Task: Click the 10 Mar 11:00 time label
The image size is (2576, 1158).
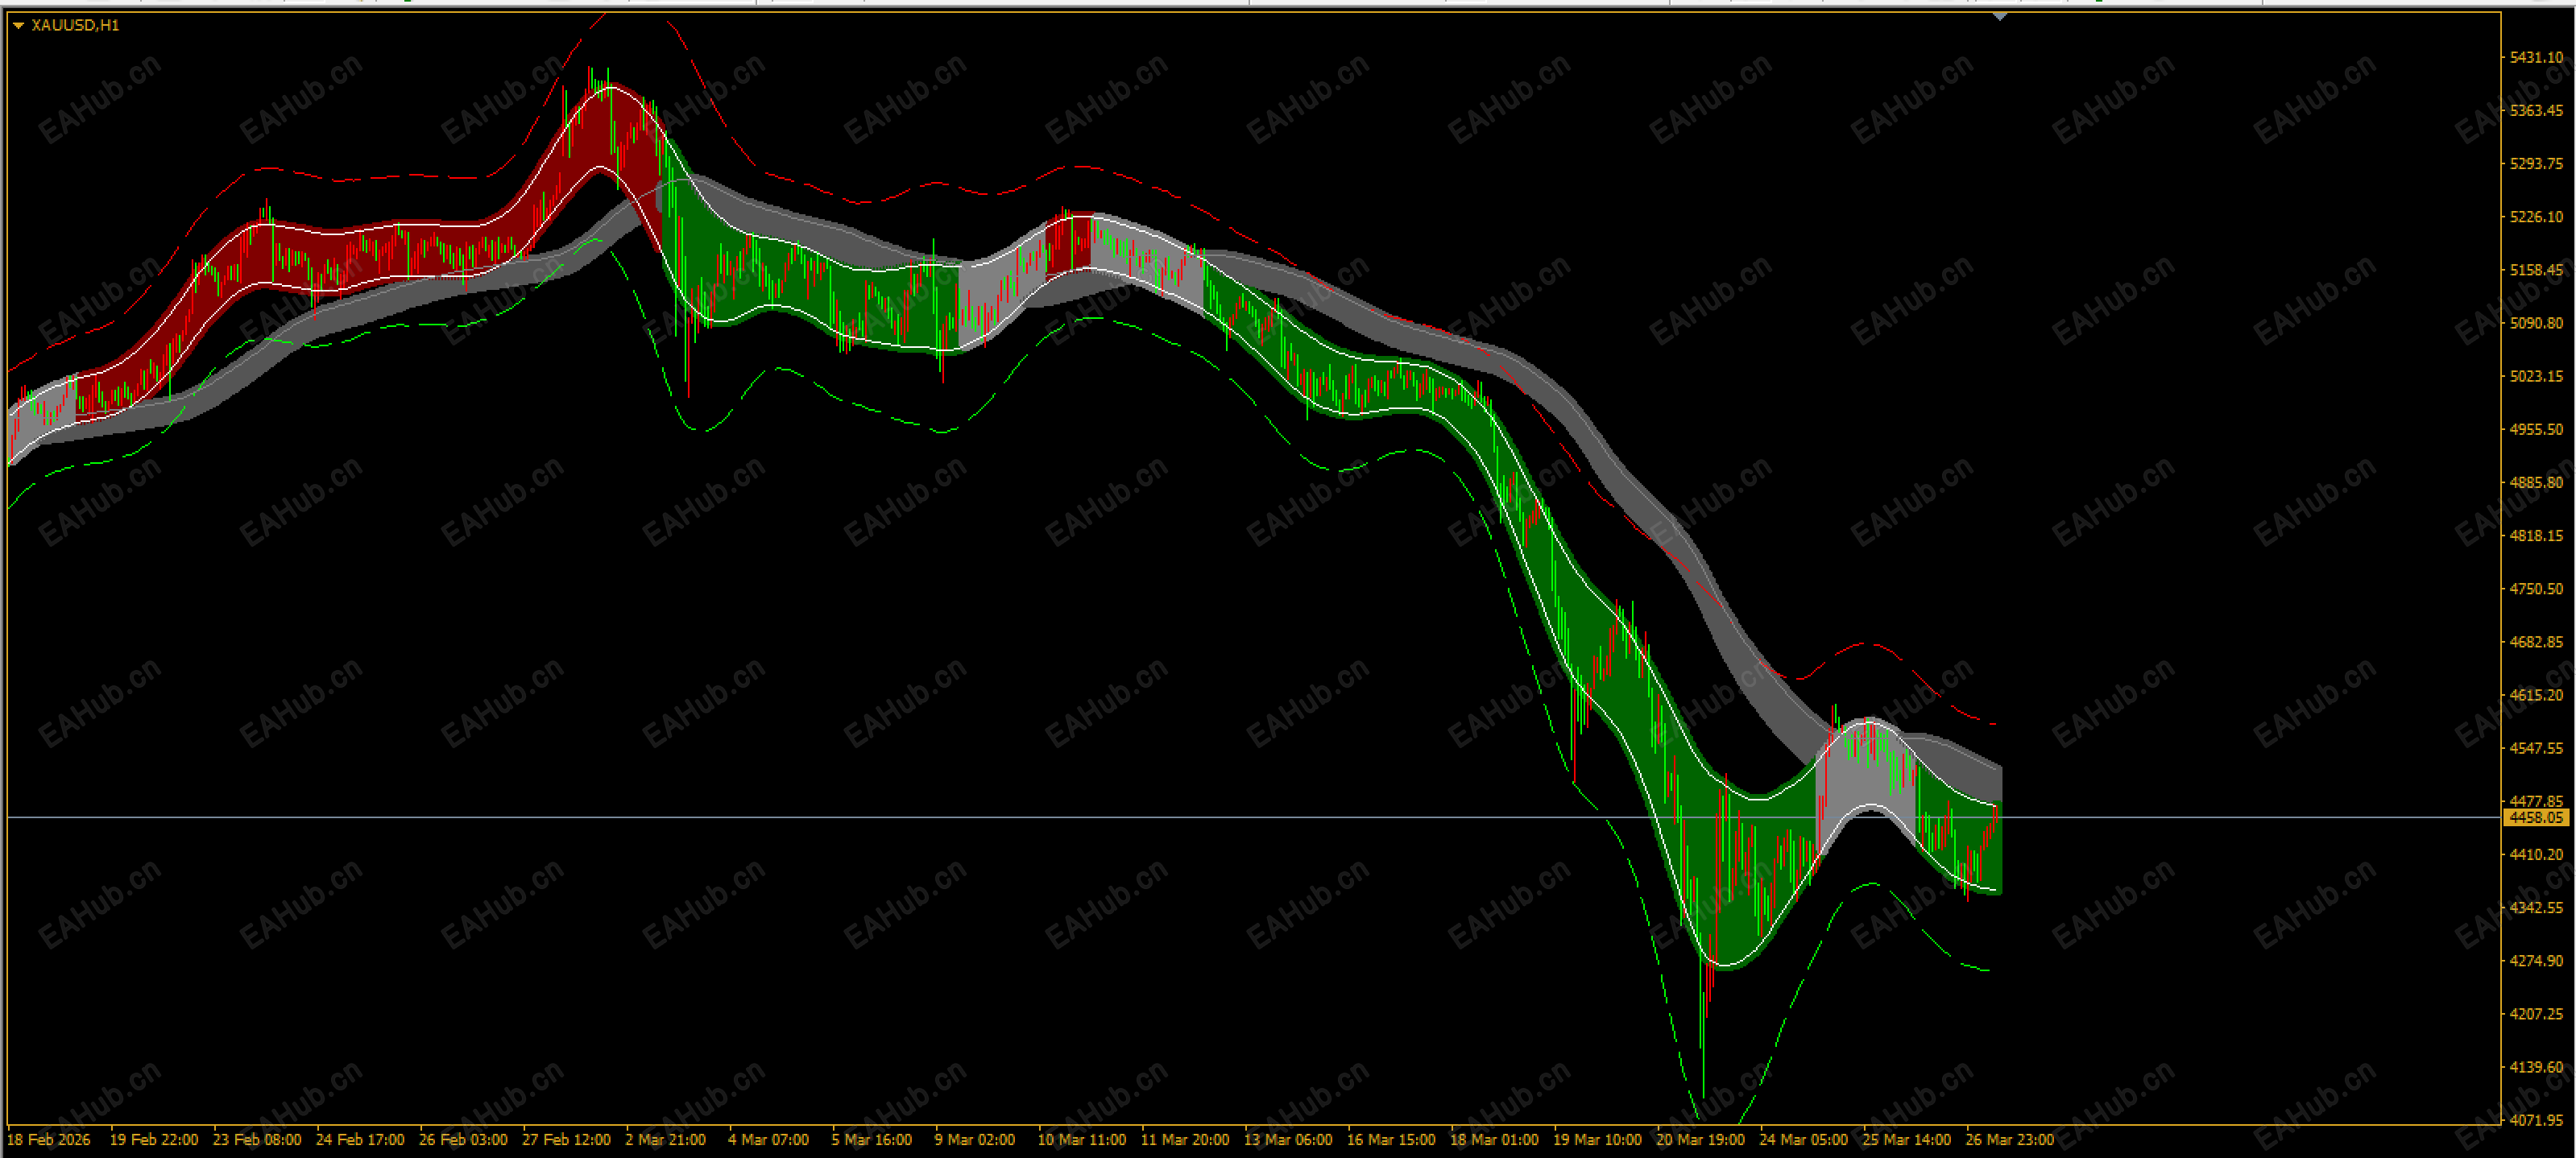Action: pos(1081,1139)
